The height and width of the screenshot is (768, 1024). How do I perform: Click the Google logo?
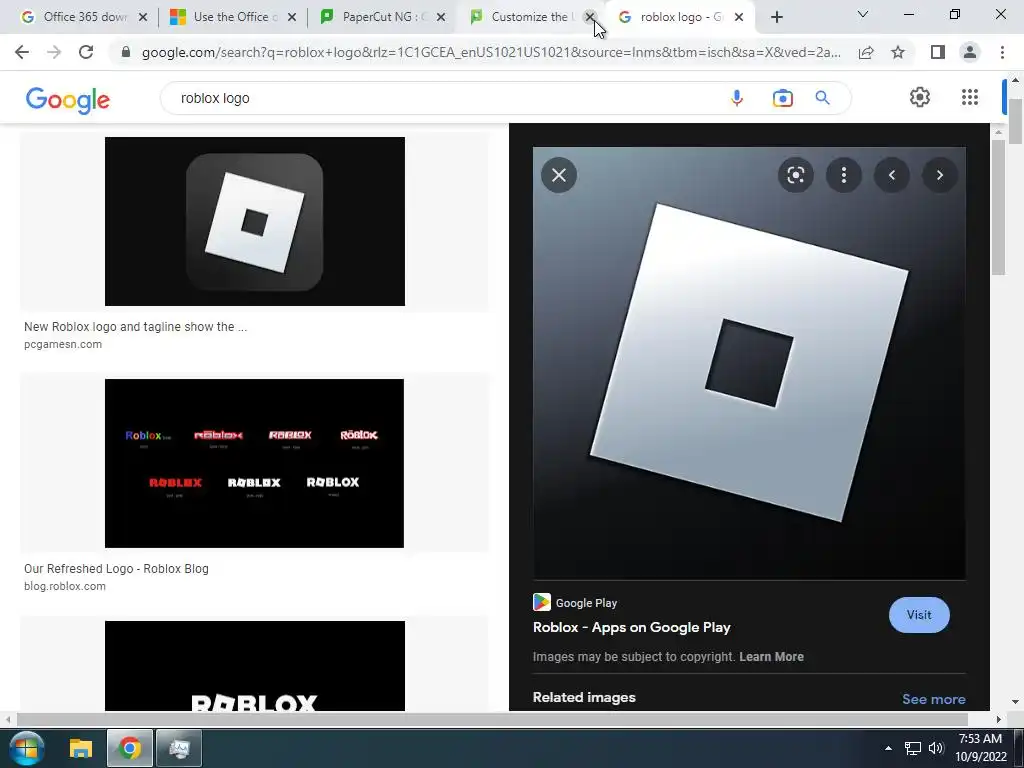[x=67, y=100]
